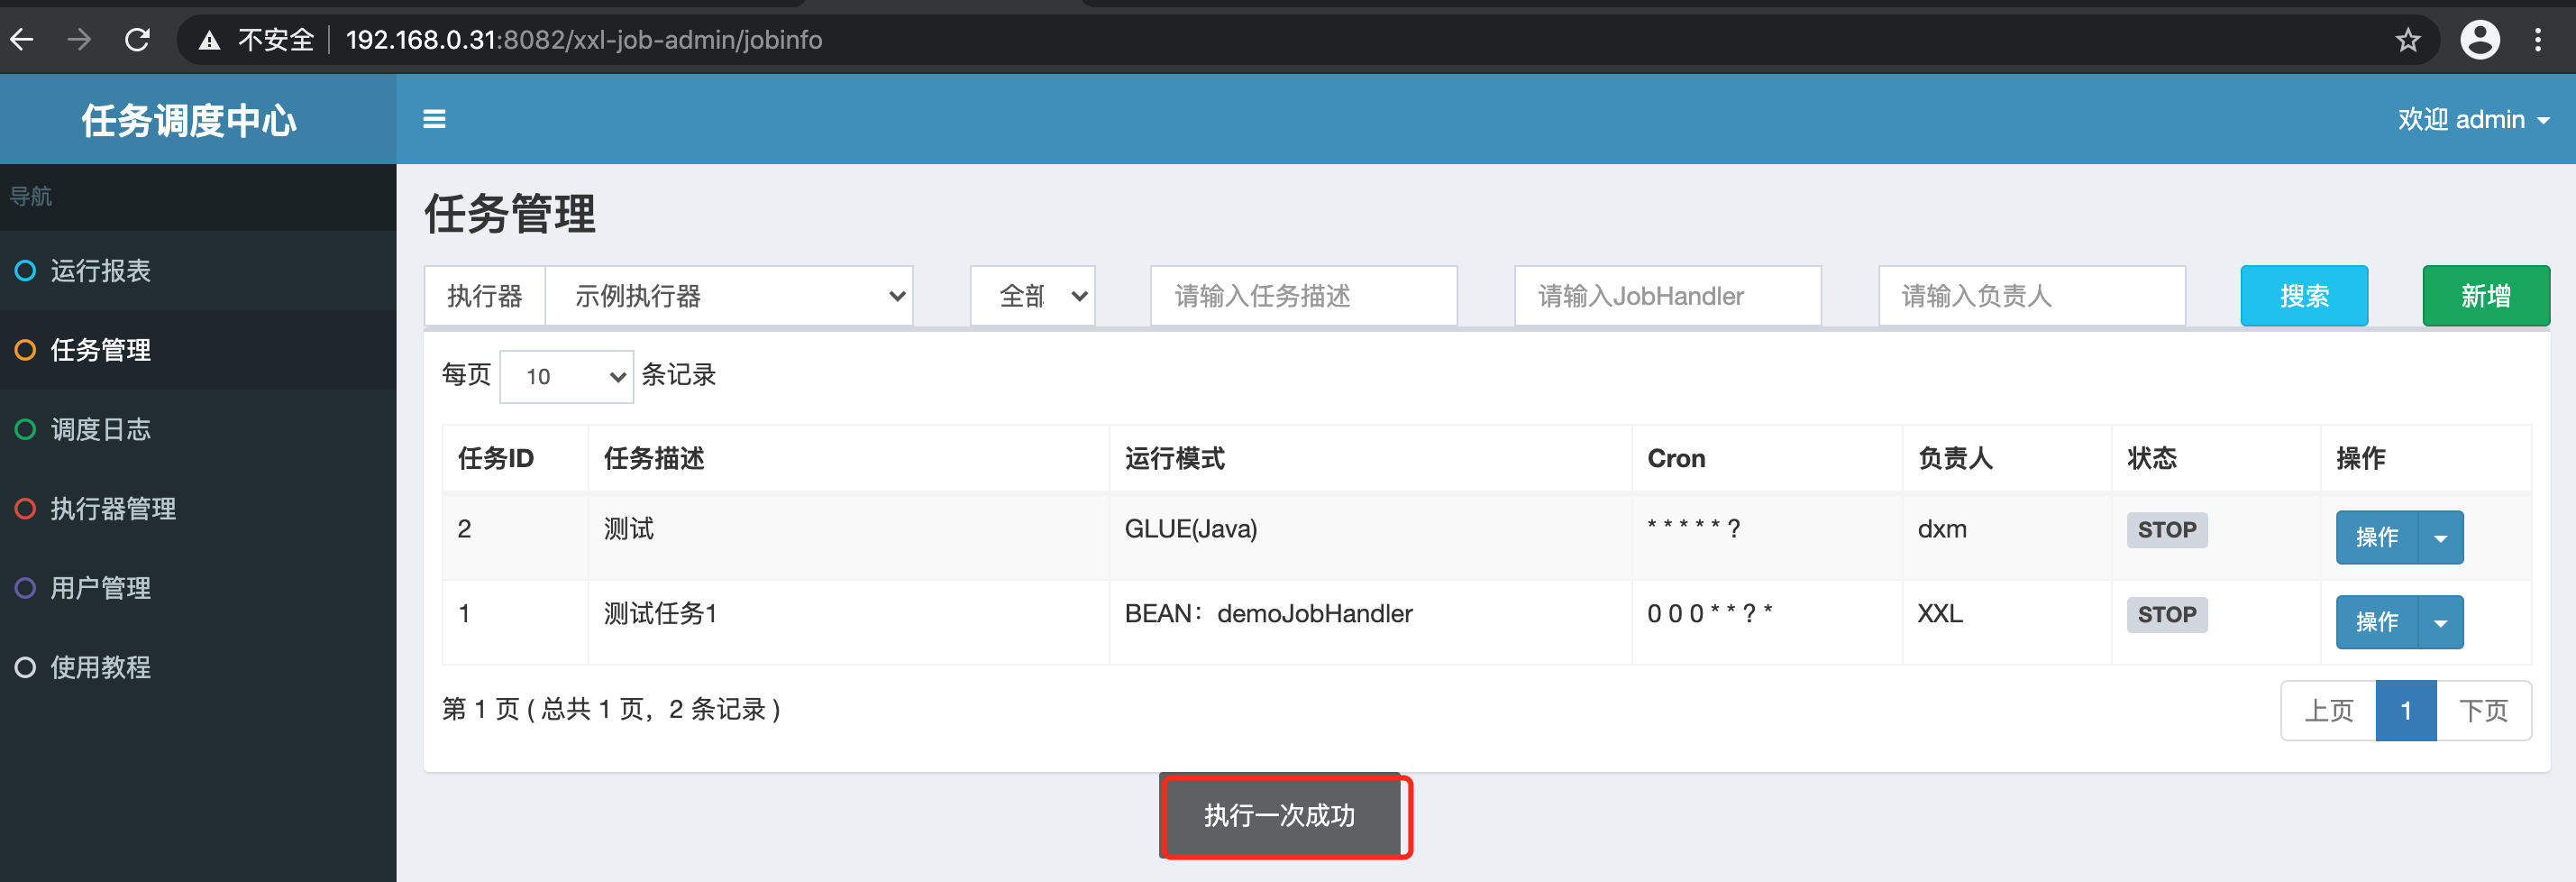Open the 使用教程 sidebar item

(x=198, y=667)
